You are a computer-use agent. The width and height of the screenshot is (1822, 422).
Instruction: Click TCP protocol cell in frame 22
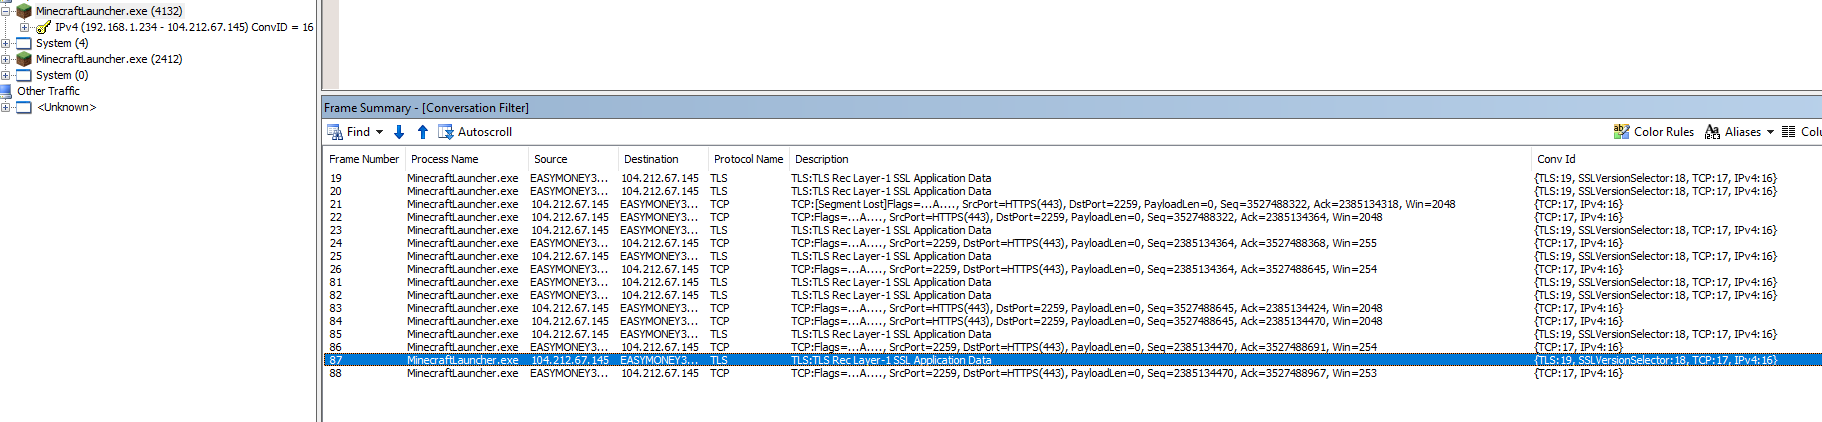pos(720,217)
